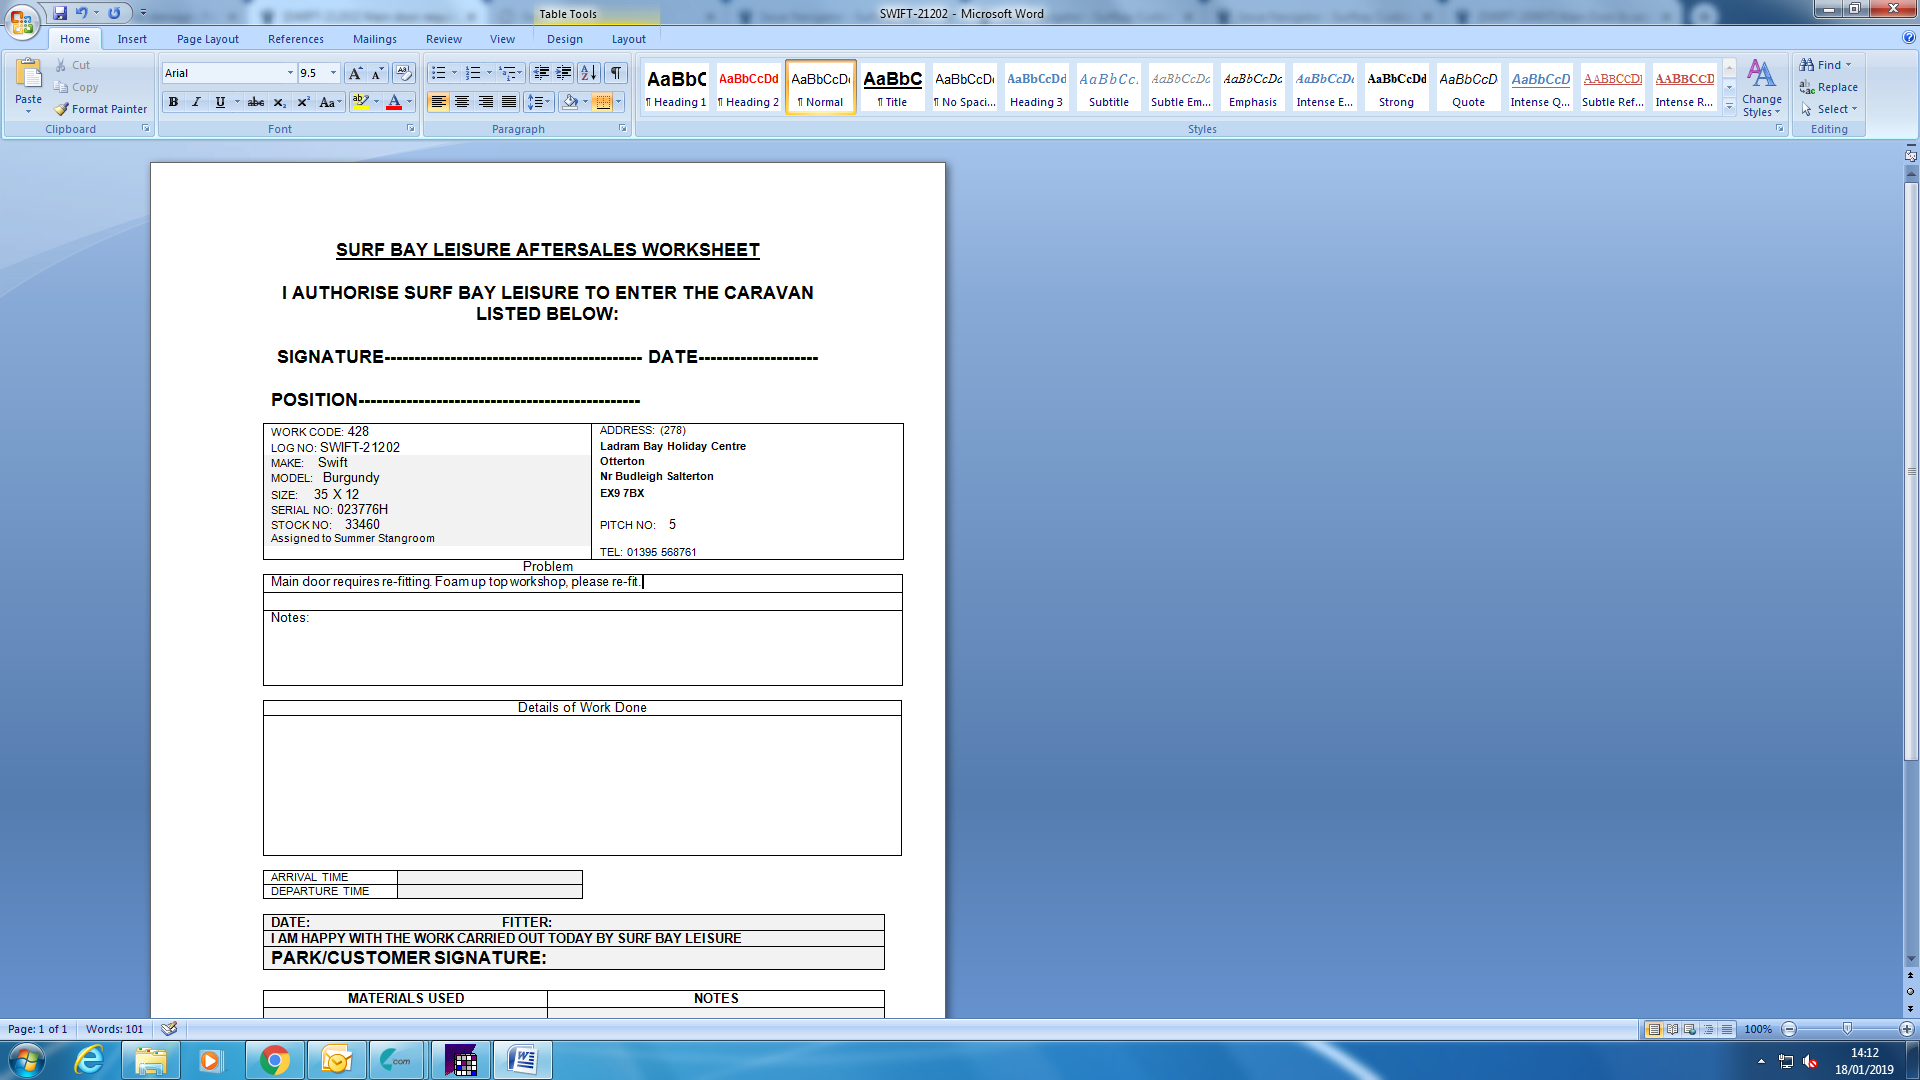Click the Replace button in Editing

point(1828,87)
